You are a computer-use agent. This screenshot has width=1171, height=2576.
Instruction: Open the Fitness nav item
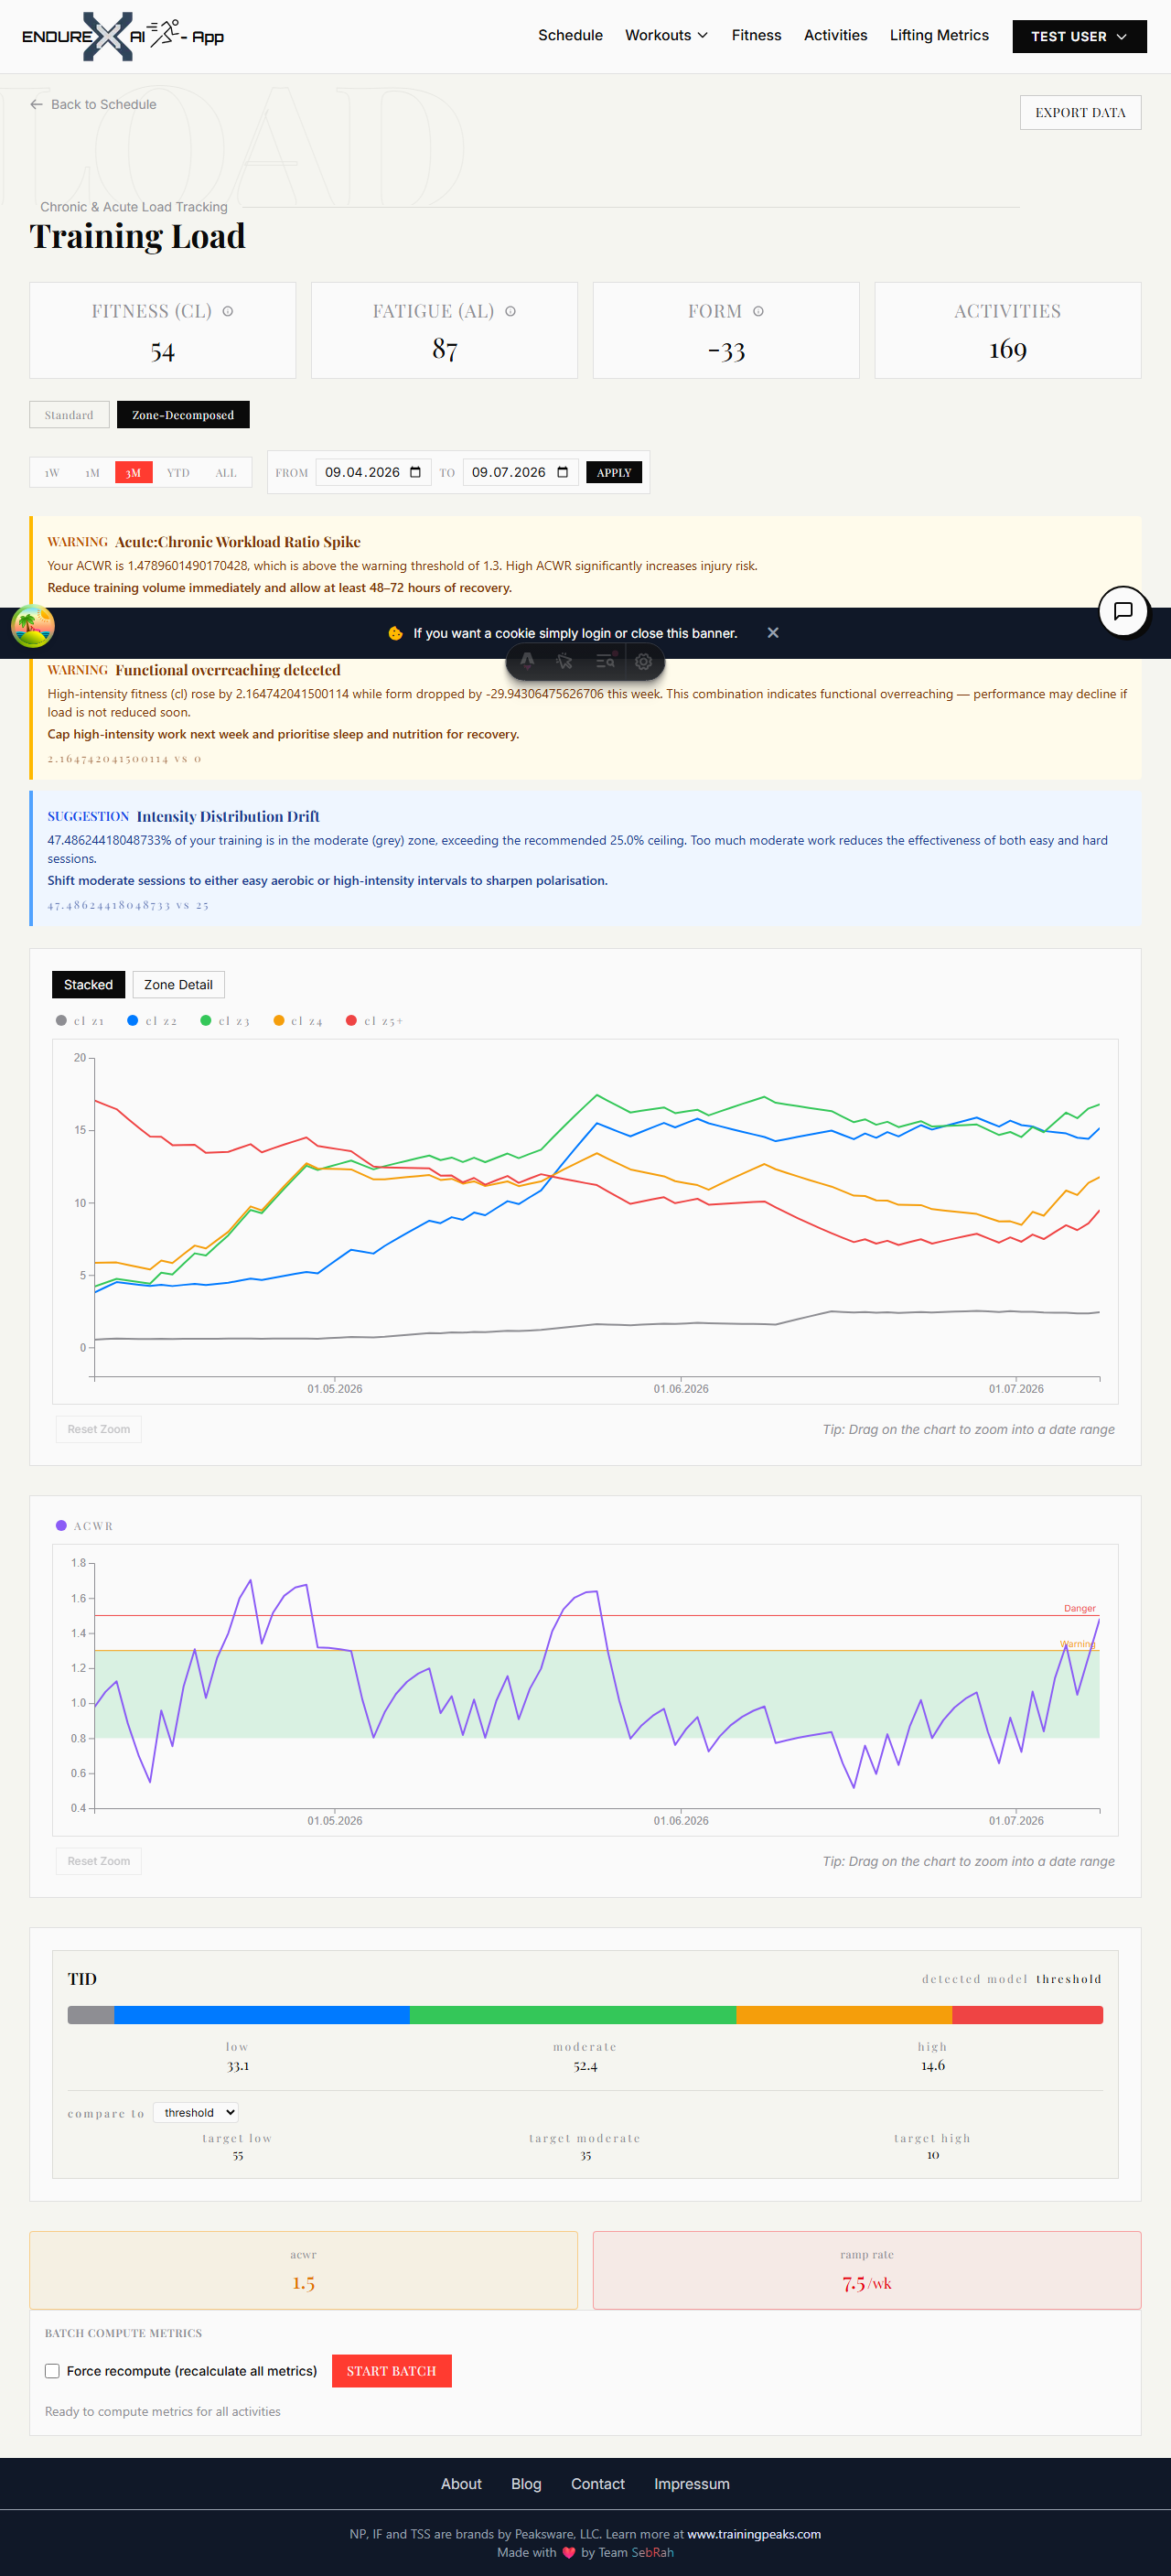[x=756, y=35]
